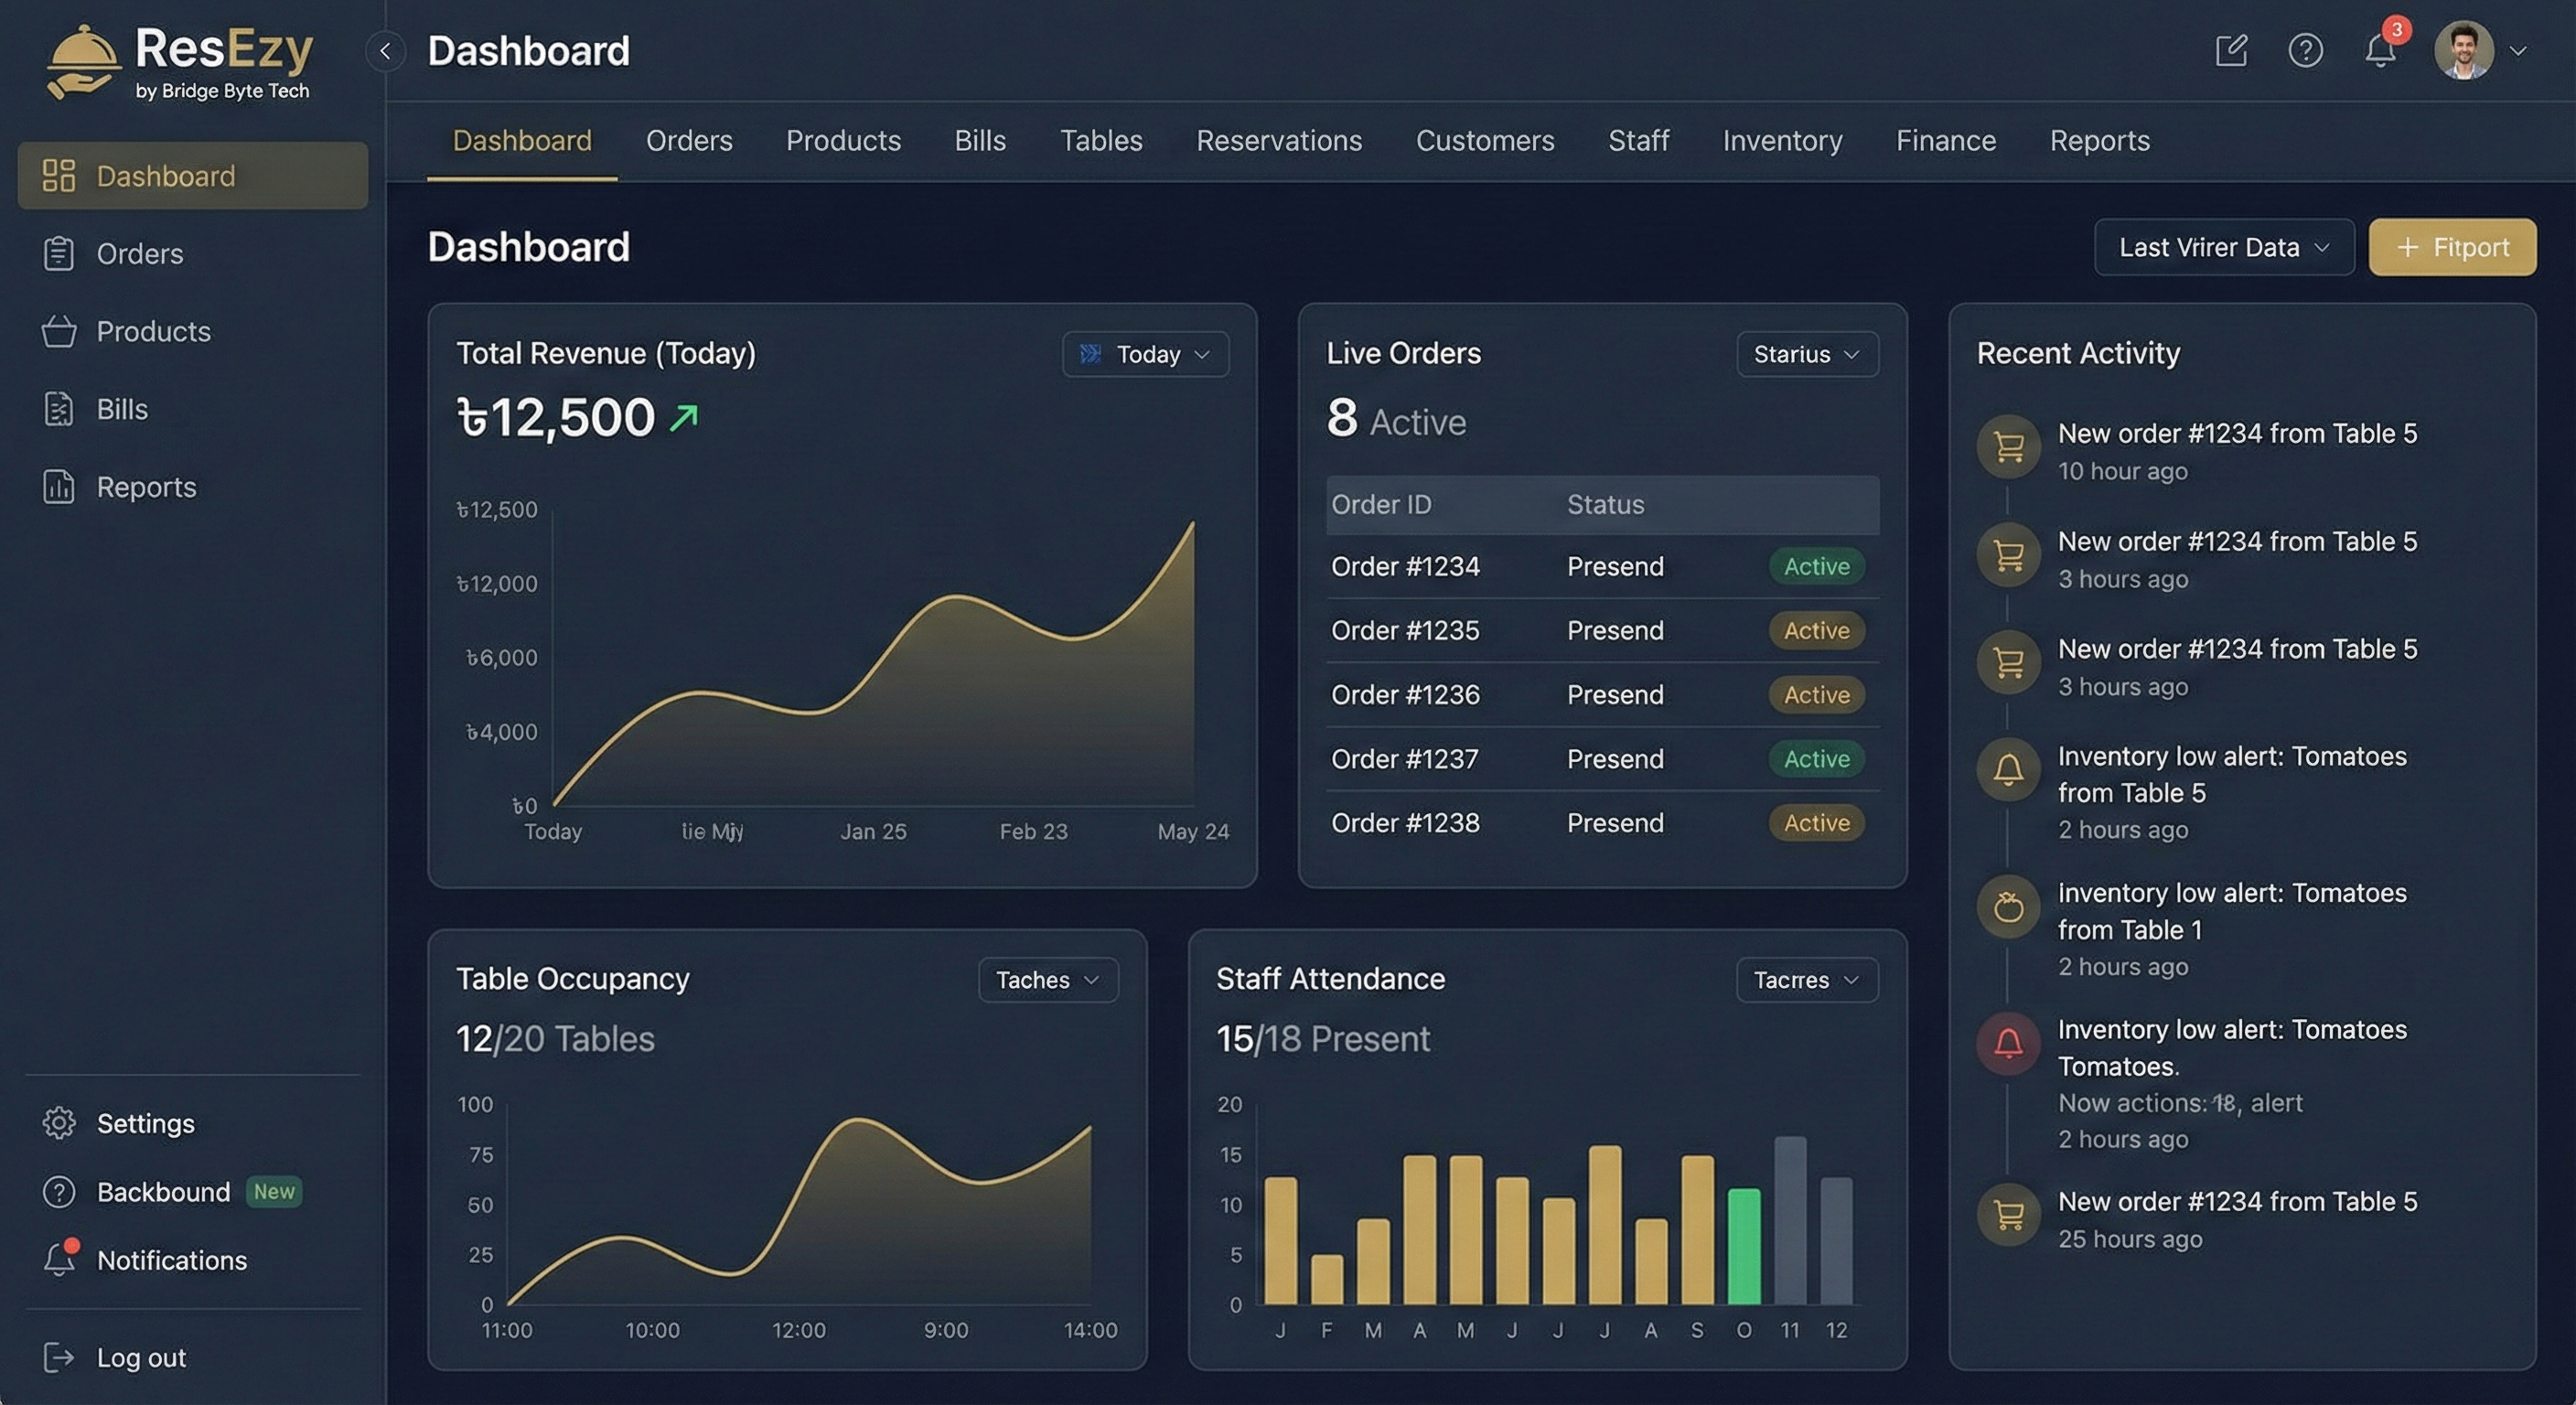
Task: Click the Backbound item marked New
Action: [163, 1191]
